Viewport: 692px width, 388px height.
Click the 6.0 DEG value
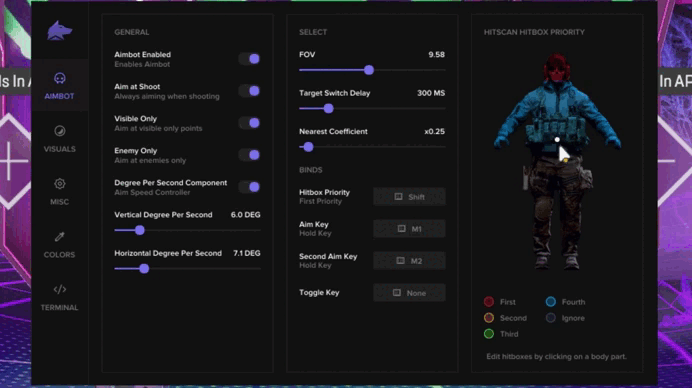(245, 215)
